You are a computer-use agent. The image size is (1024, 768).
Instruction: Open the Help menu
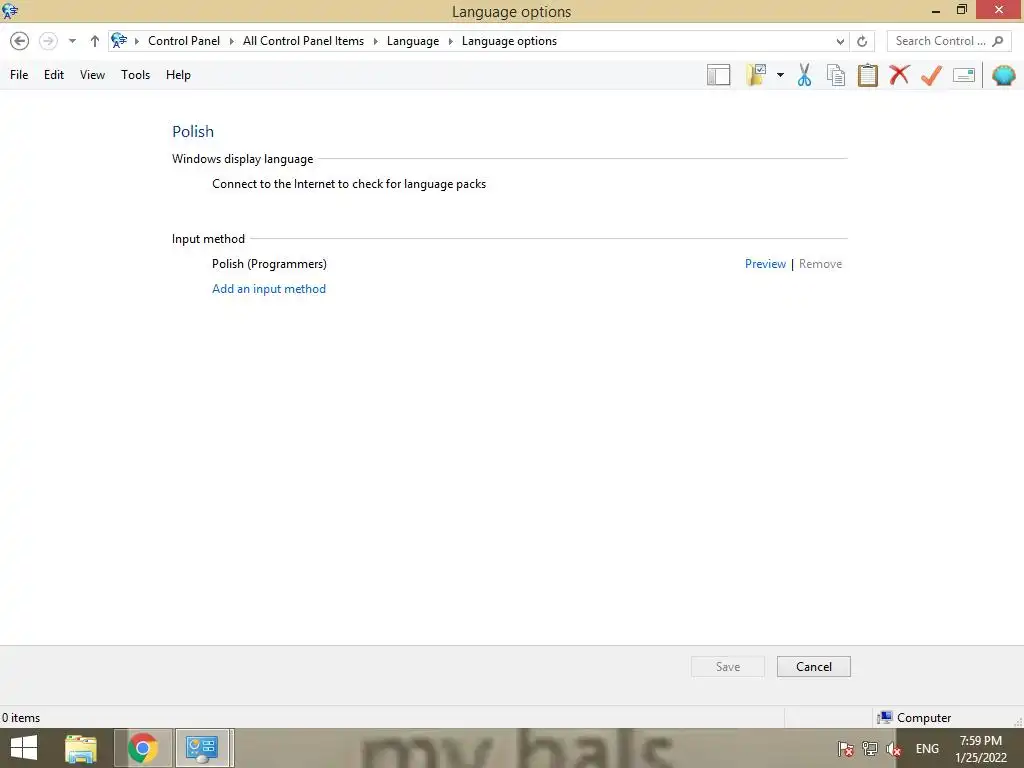(178, 74)
